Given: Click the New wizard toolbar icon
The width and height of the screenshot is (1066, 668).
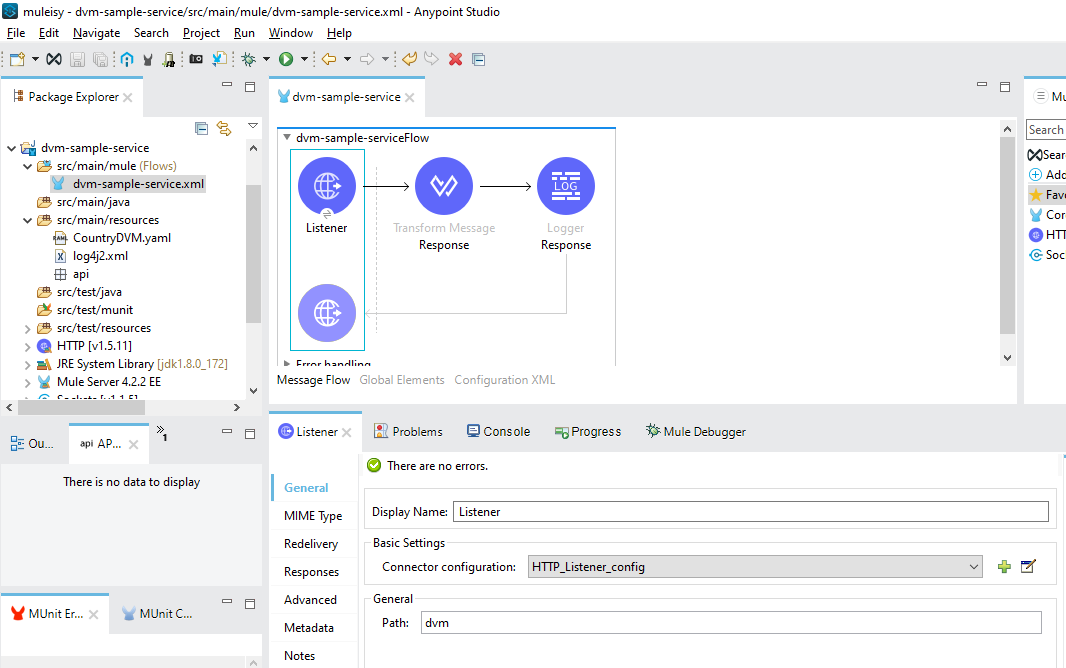Looking at the screenshot, I should pos(17,59).
